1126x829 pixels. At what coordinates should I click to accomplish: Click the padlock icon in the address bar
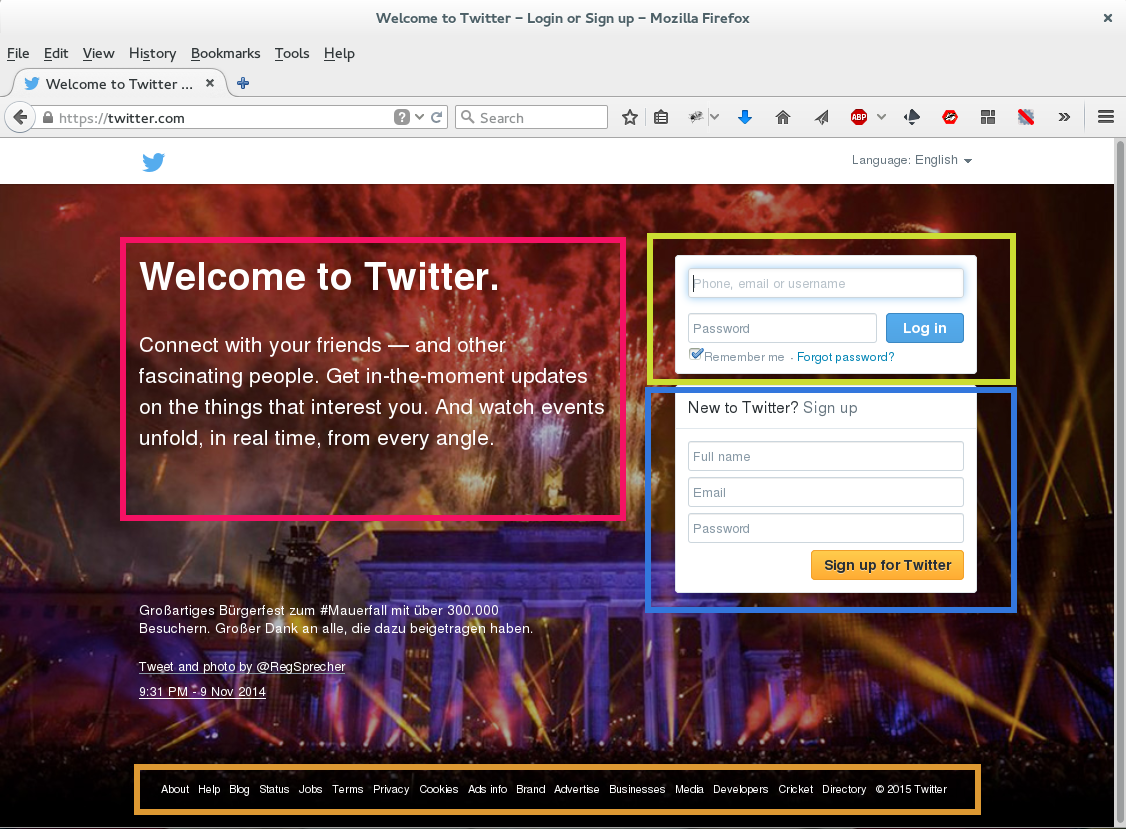[x=48, y=117]
